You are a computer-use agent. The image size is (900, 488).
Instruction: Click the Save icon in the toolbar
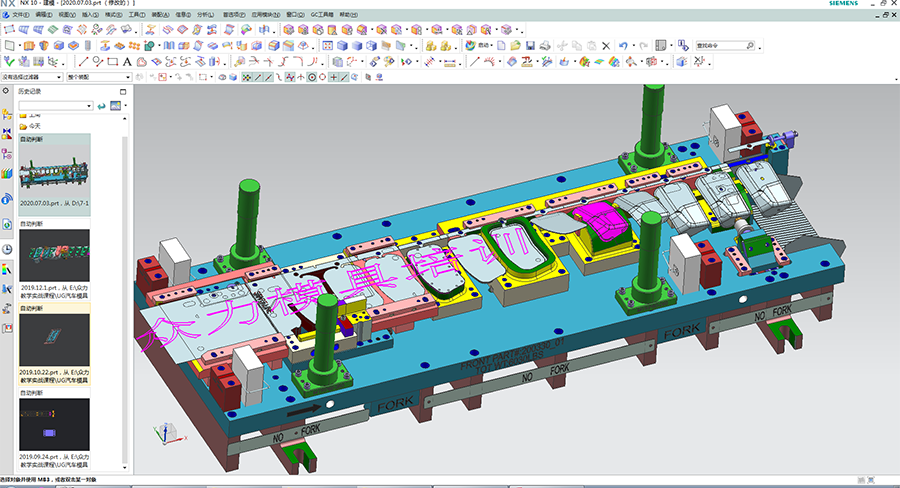[x=530, y=46]
